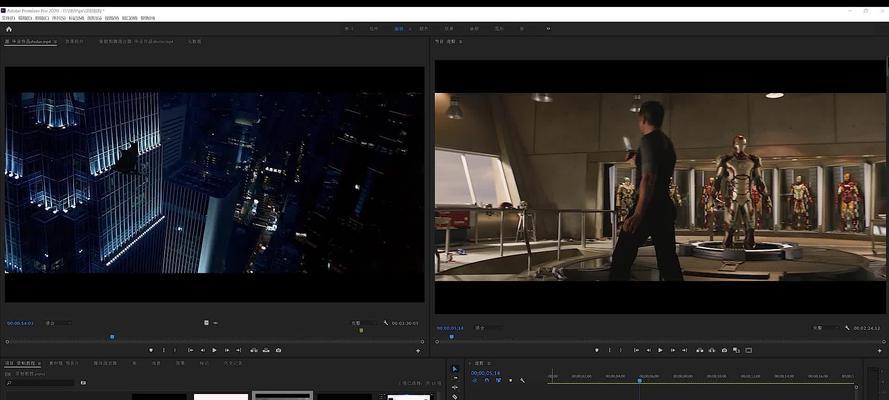Click Drag Audio Only icon in Source monitor
Image resolution: width=889 pixels, height=400 pixels.
[x=215, y=323]
